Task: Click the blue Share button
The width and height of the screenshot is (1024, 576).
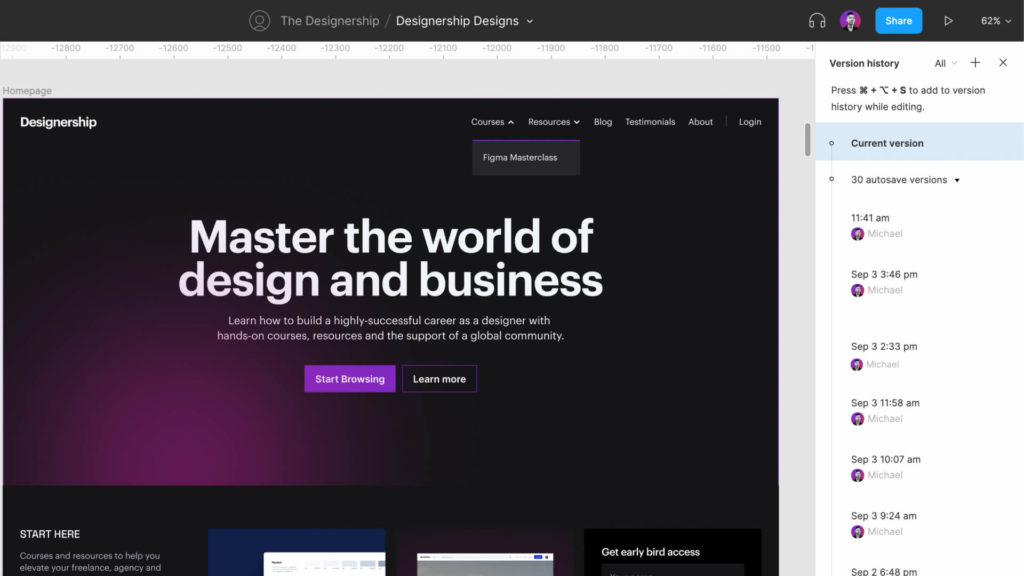Action: coord(898,20)
